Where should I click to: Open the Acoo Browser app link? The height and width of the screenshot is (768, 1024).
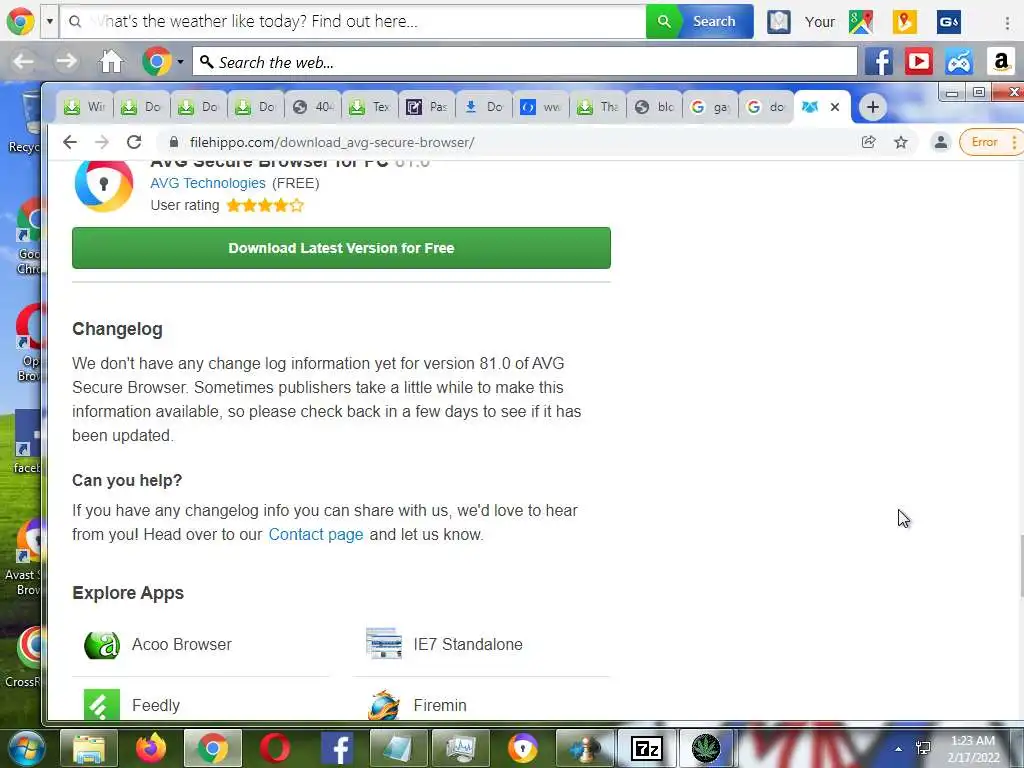coord(182,645)
